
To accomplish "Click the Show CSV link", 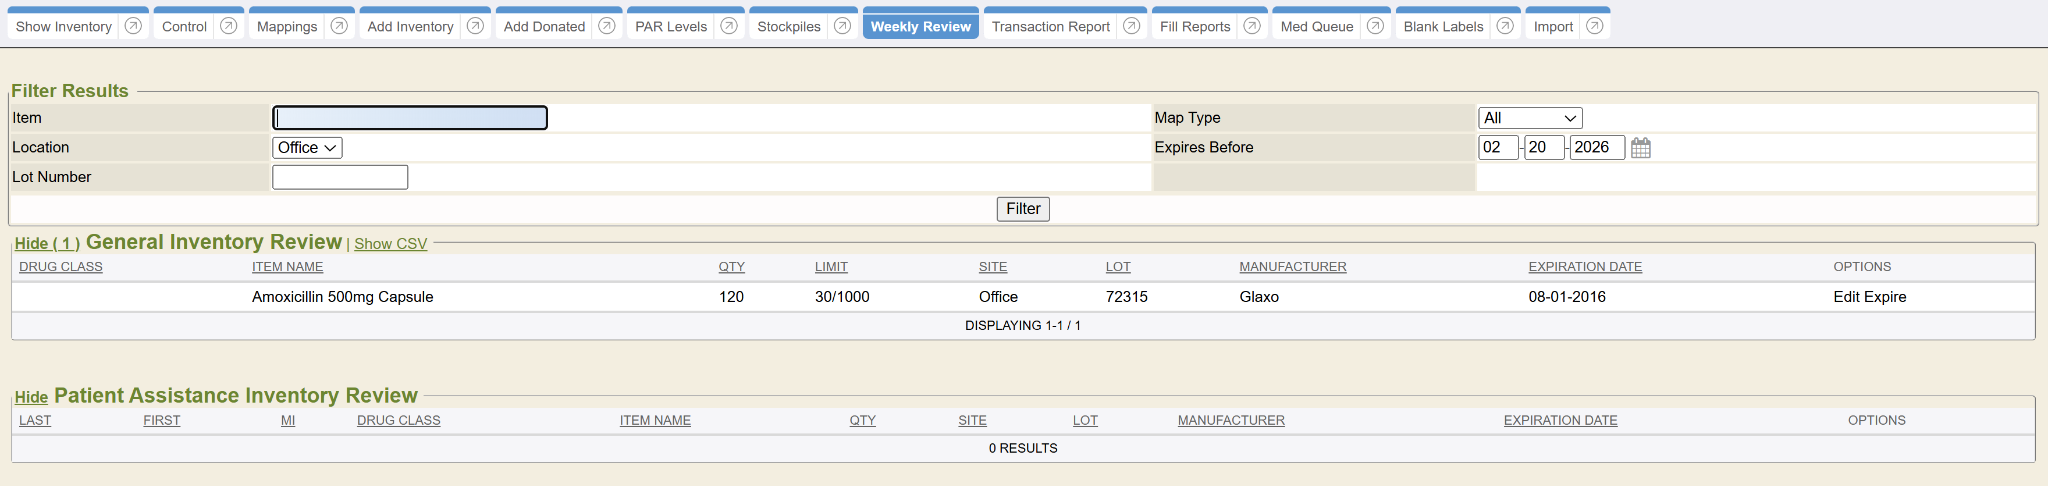I will [x=390, y=244].
